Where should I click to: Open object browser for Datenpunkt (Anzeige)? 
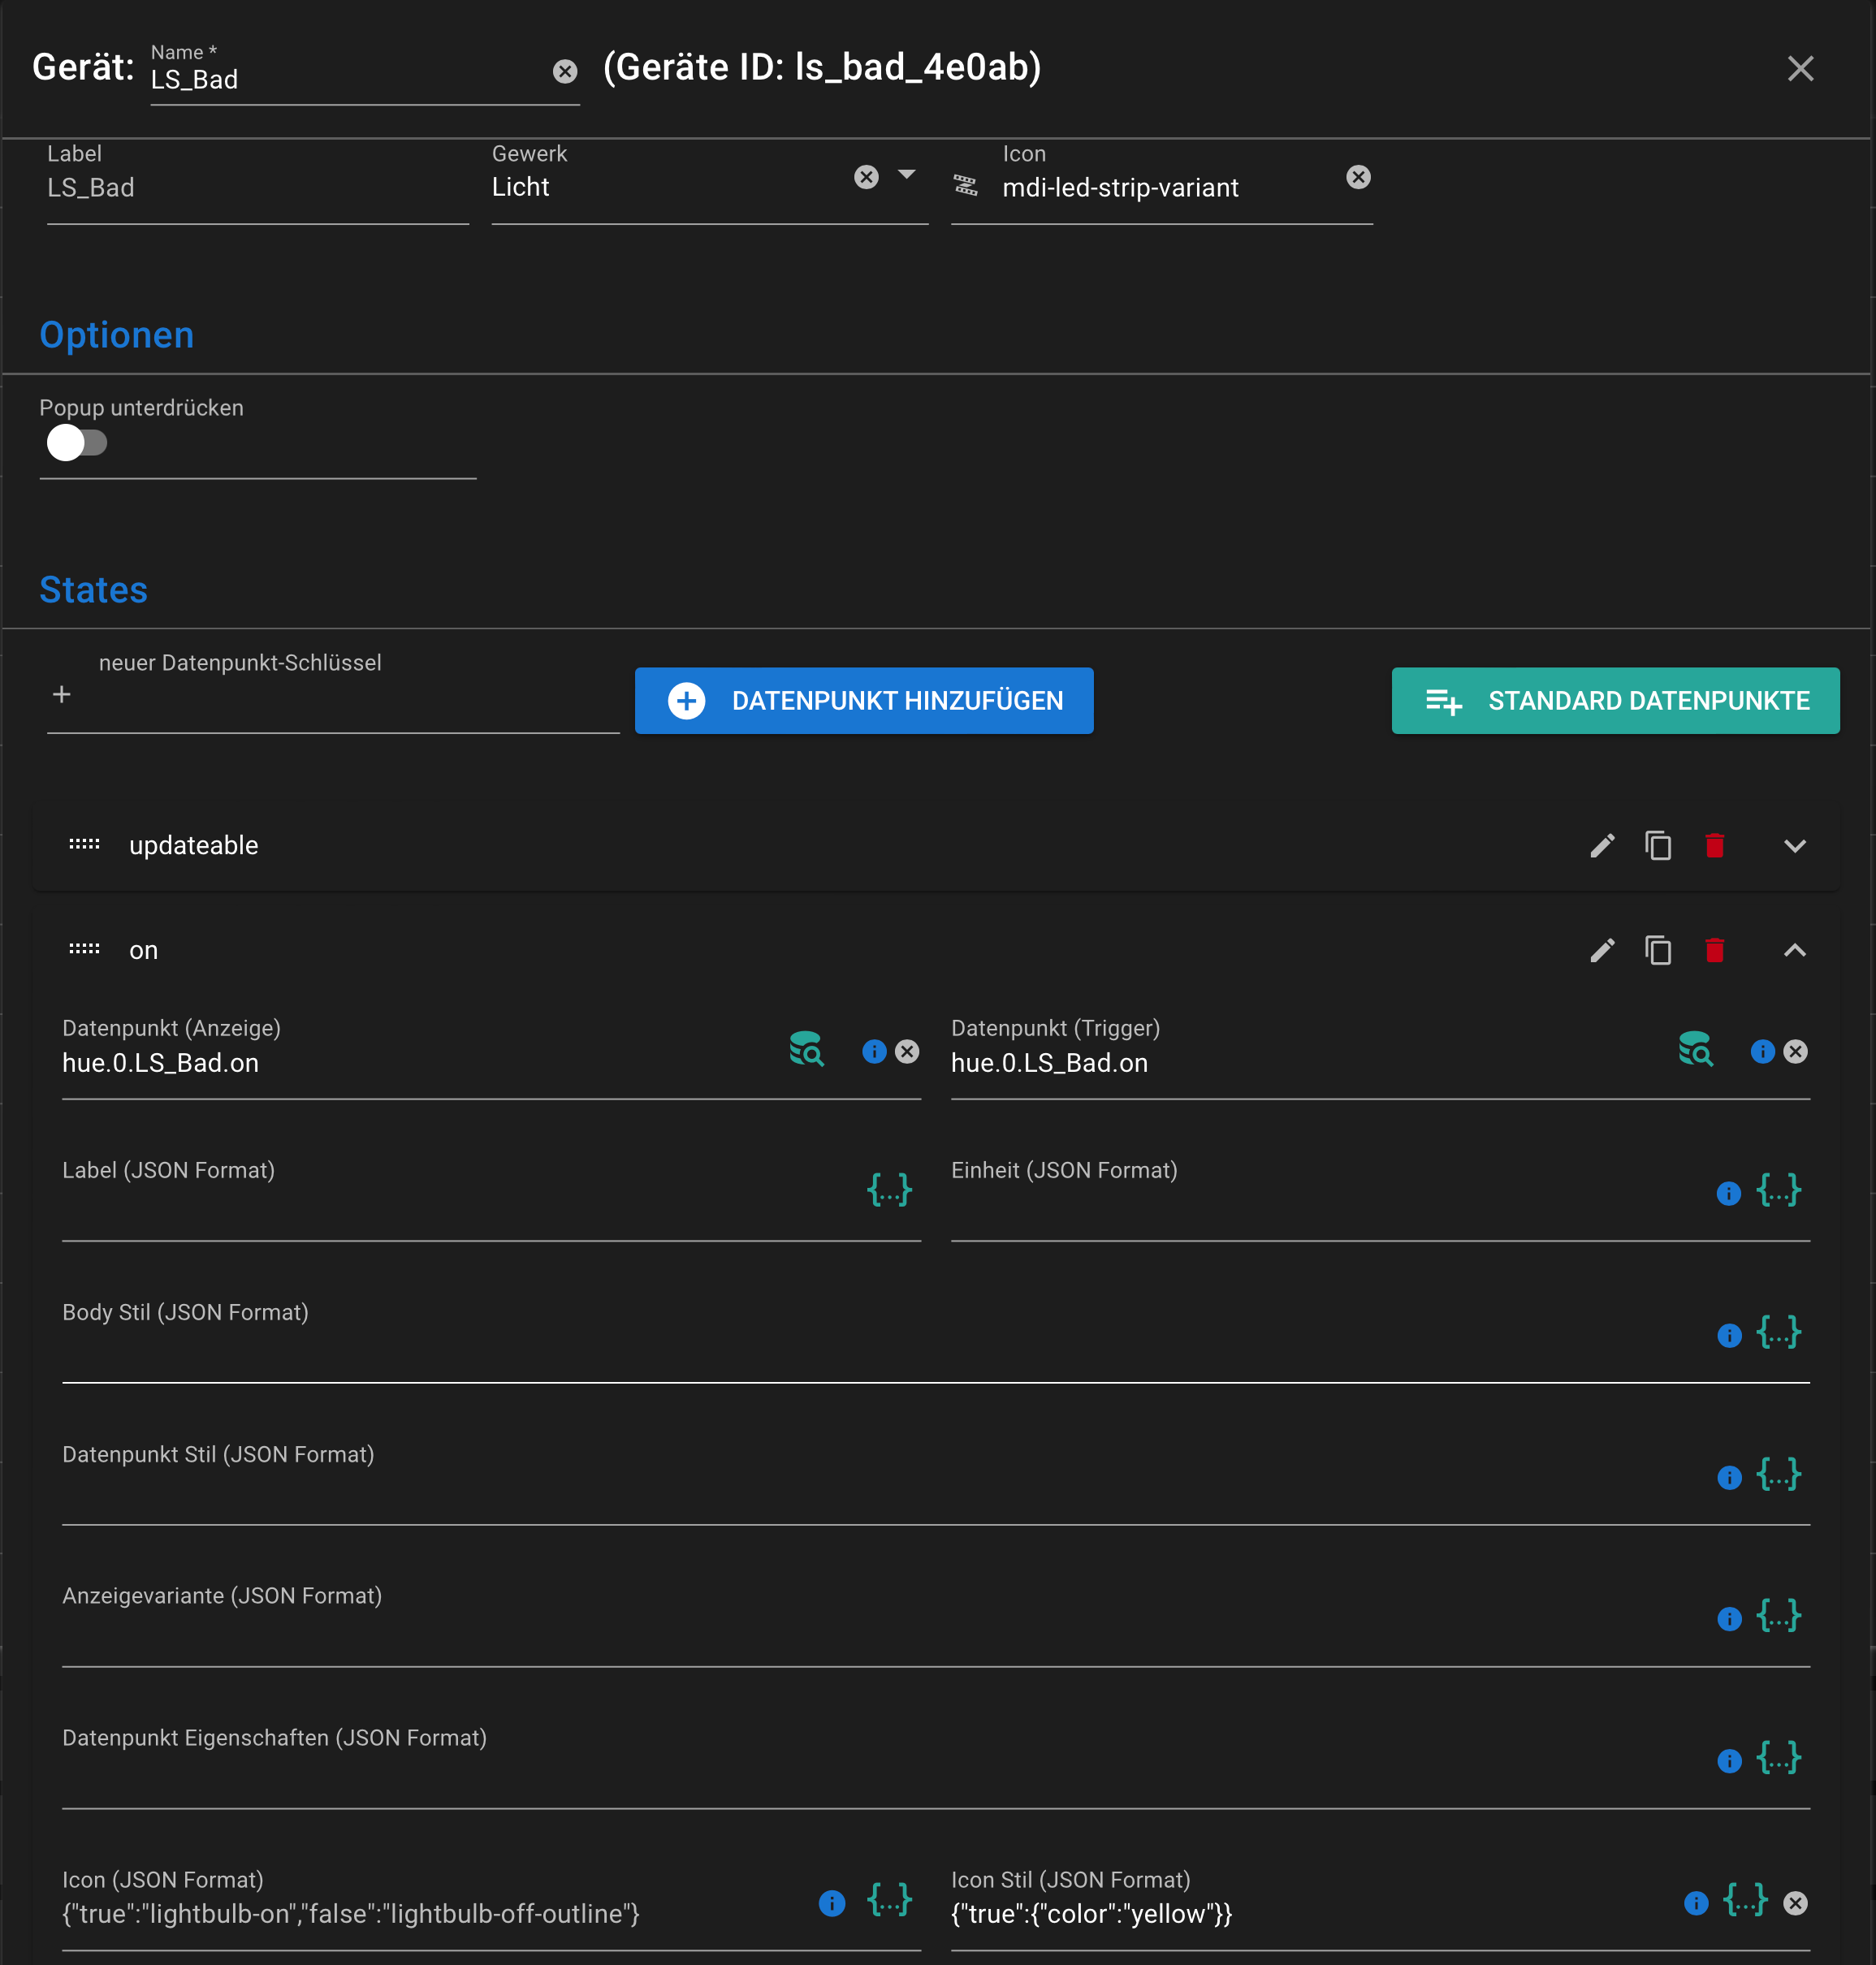(805, 1049)
